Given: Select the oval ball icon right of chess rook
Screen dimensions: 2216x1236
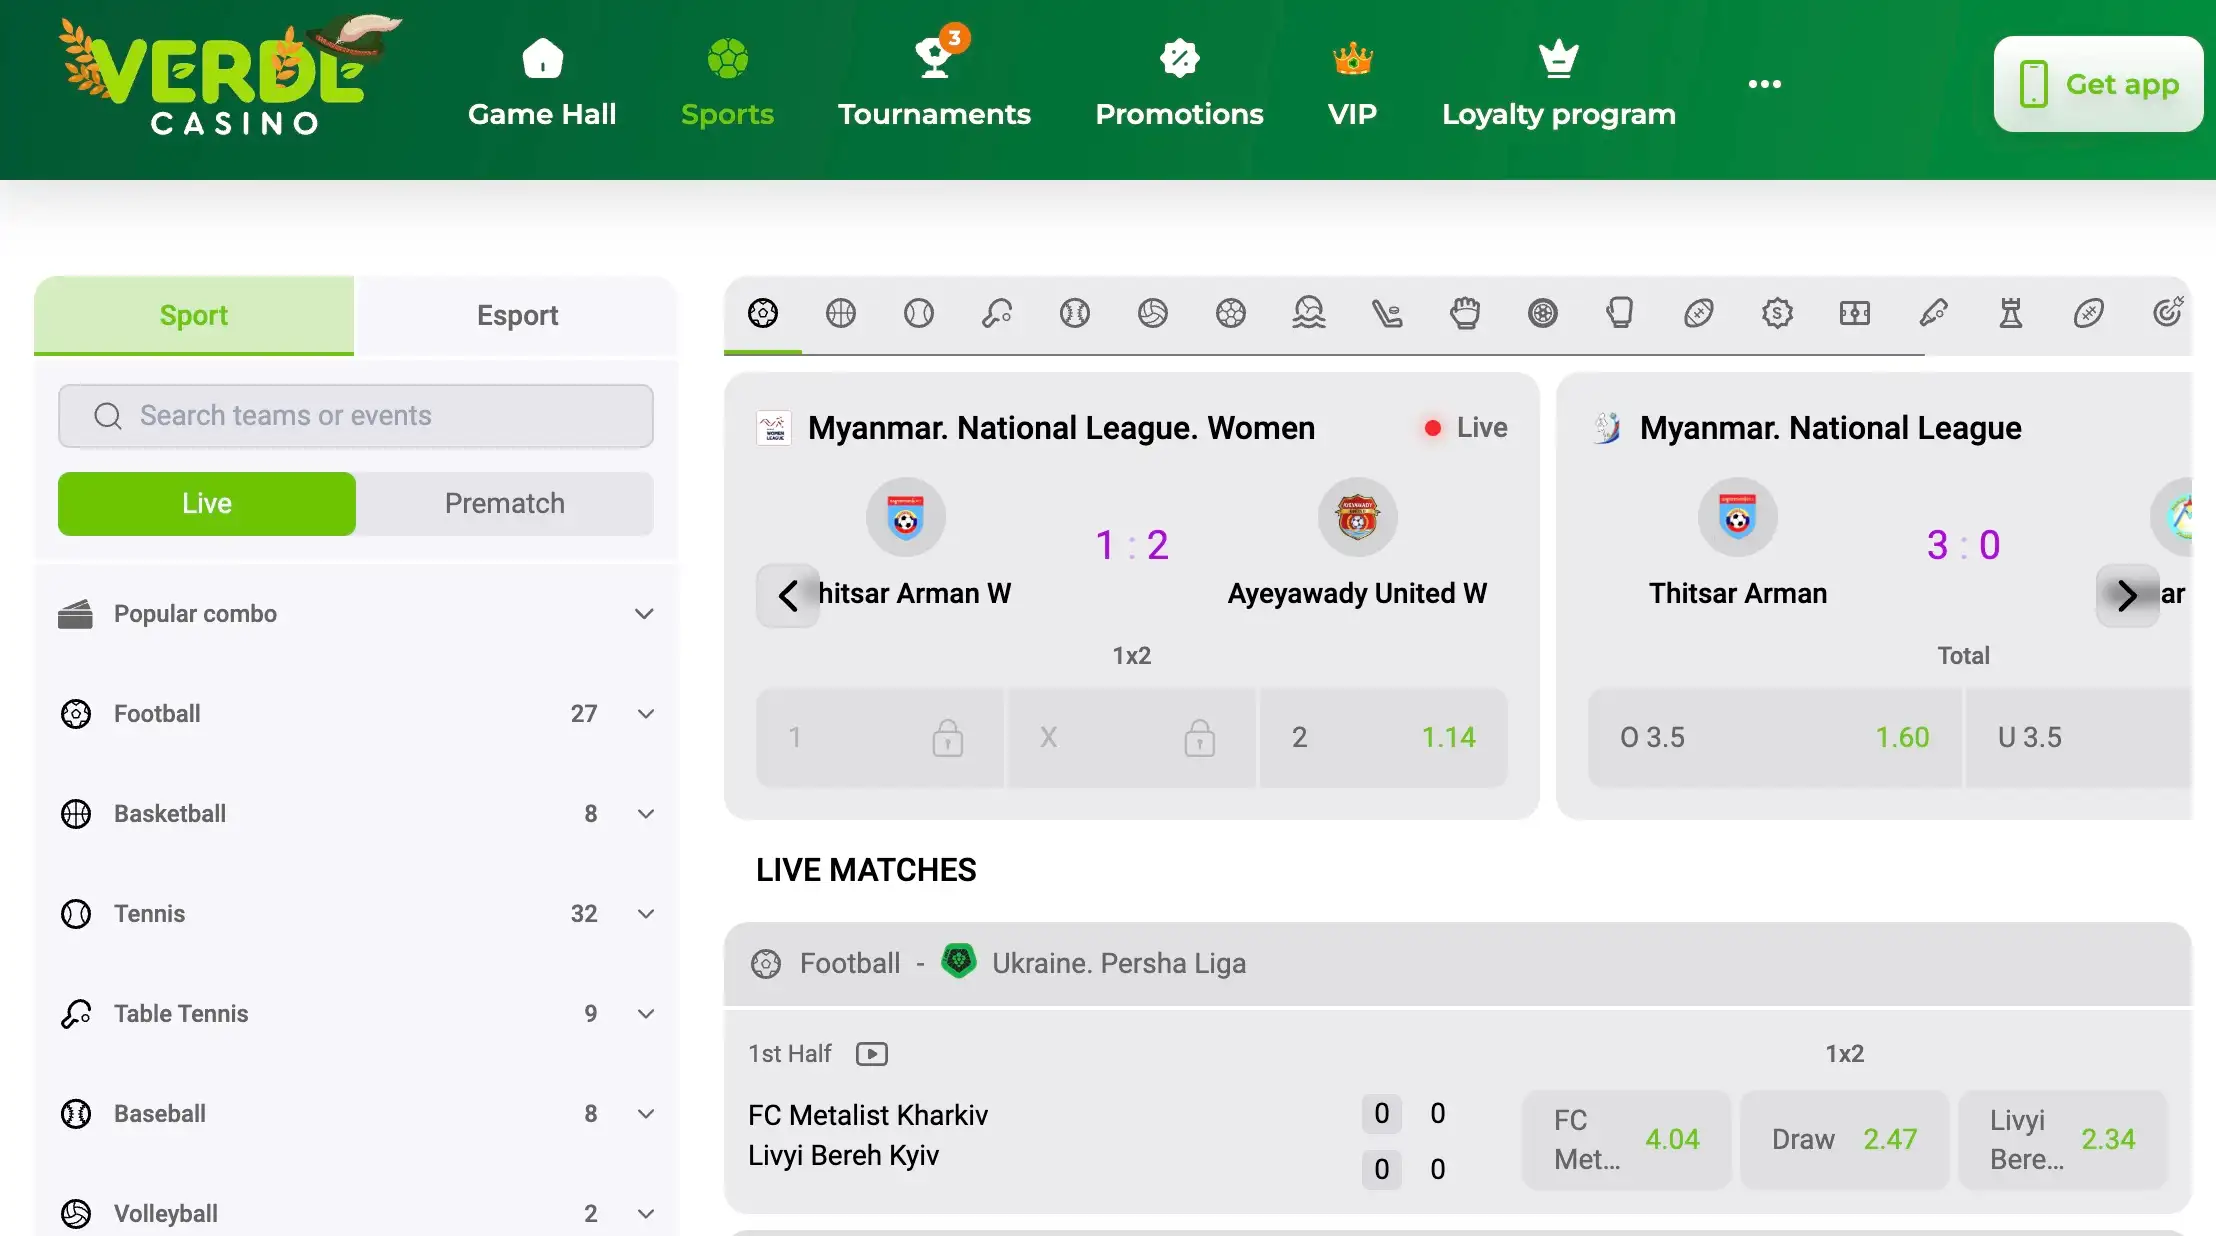Looking at the screenshot, I should tap(2089, 313).
